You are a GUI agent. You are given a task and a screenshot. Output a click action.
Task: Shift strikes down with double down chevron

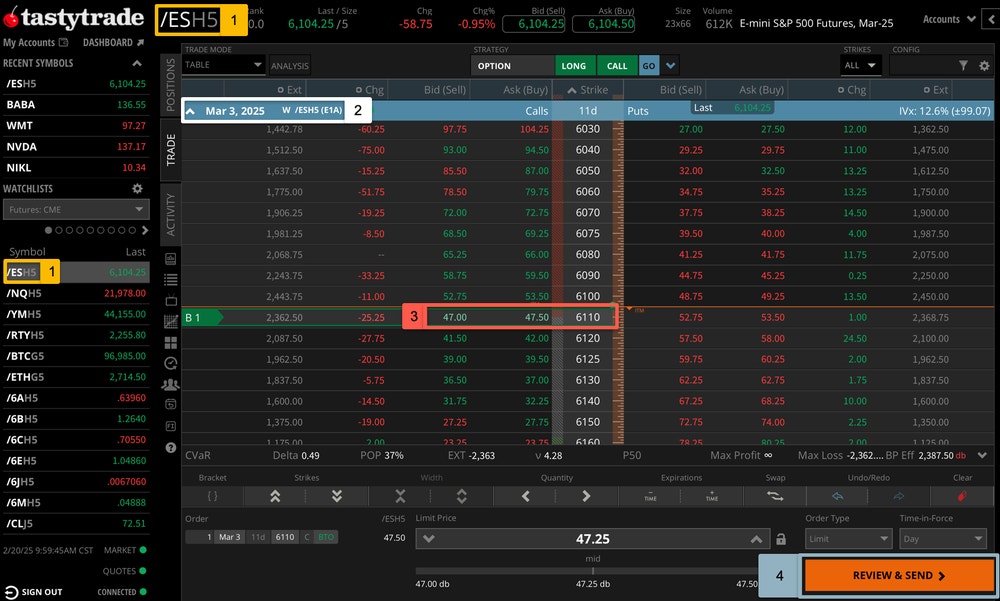(337, 496)
